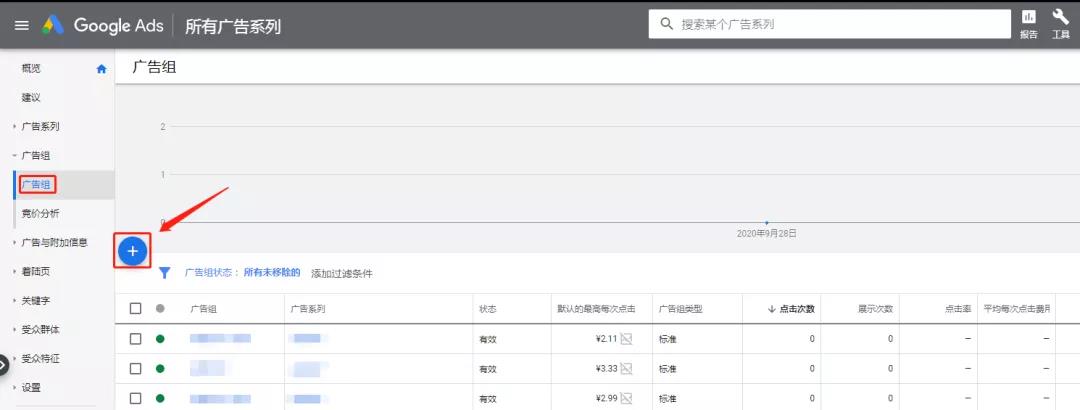Tick the select-all checkbox in table header
The image size is (1080, 410).
click(136, 309)
